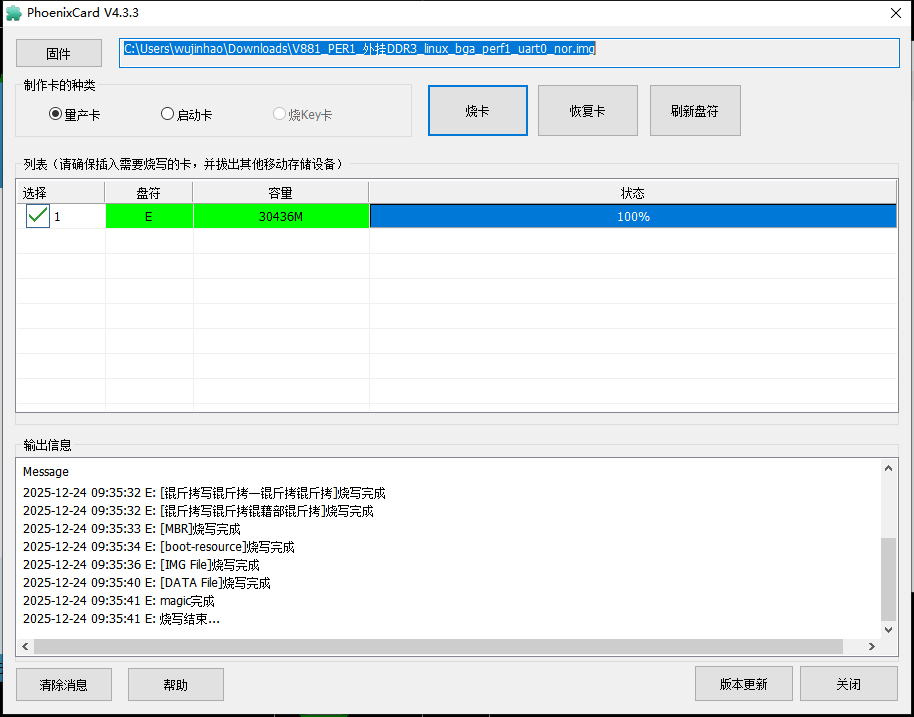The width and height of the screenshot is (914, 717).
Task: Click the firmware image path field
Action: [x=508, y=54]
